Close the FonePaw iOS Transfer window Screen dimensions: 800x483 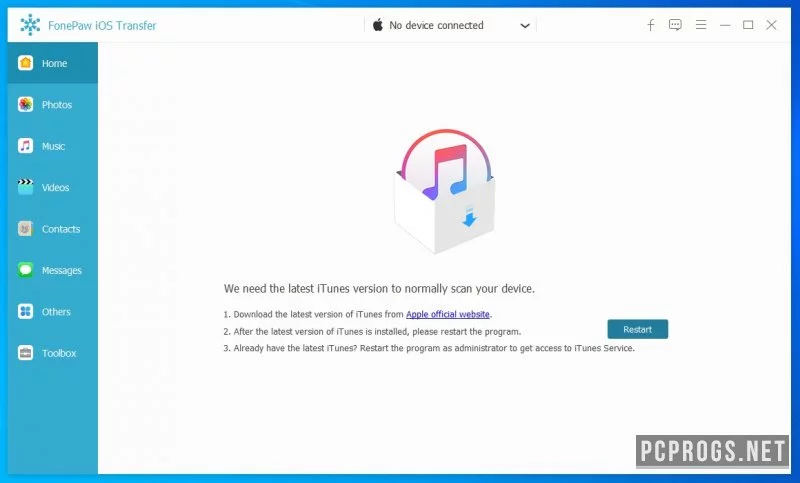coord(771,24)
